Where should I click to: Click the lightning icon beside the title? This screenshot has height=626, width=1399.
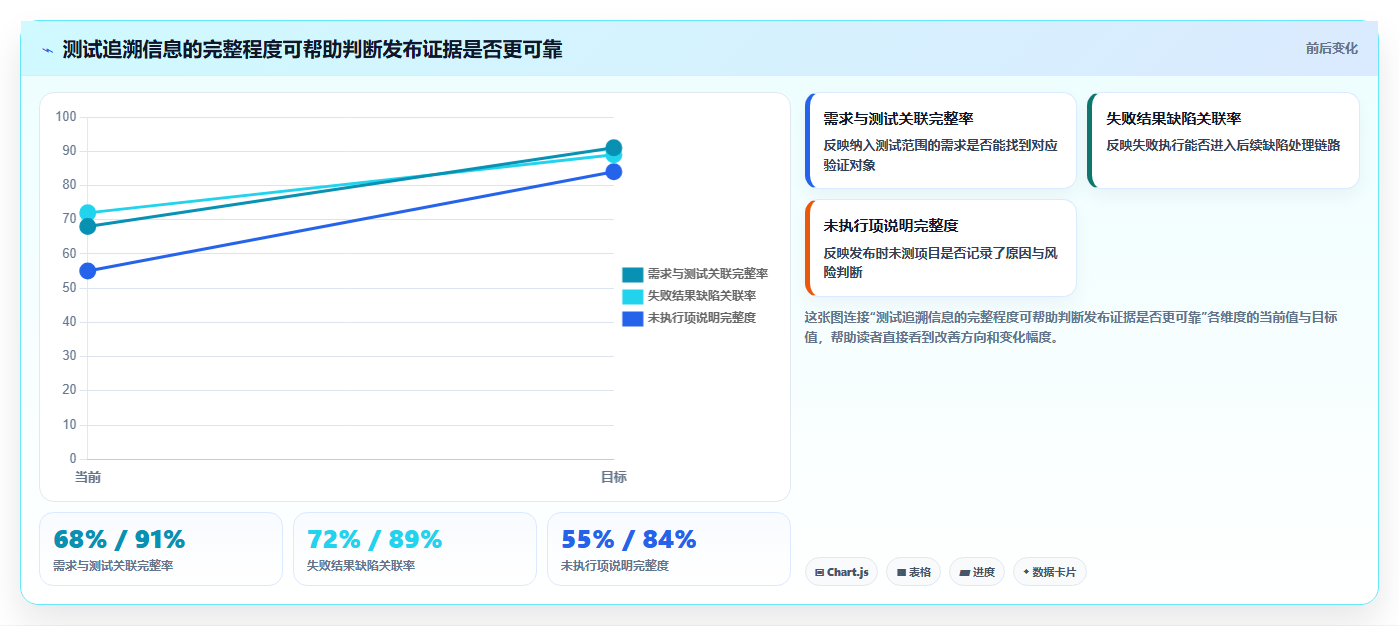tap(48, 50)
